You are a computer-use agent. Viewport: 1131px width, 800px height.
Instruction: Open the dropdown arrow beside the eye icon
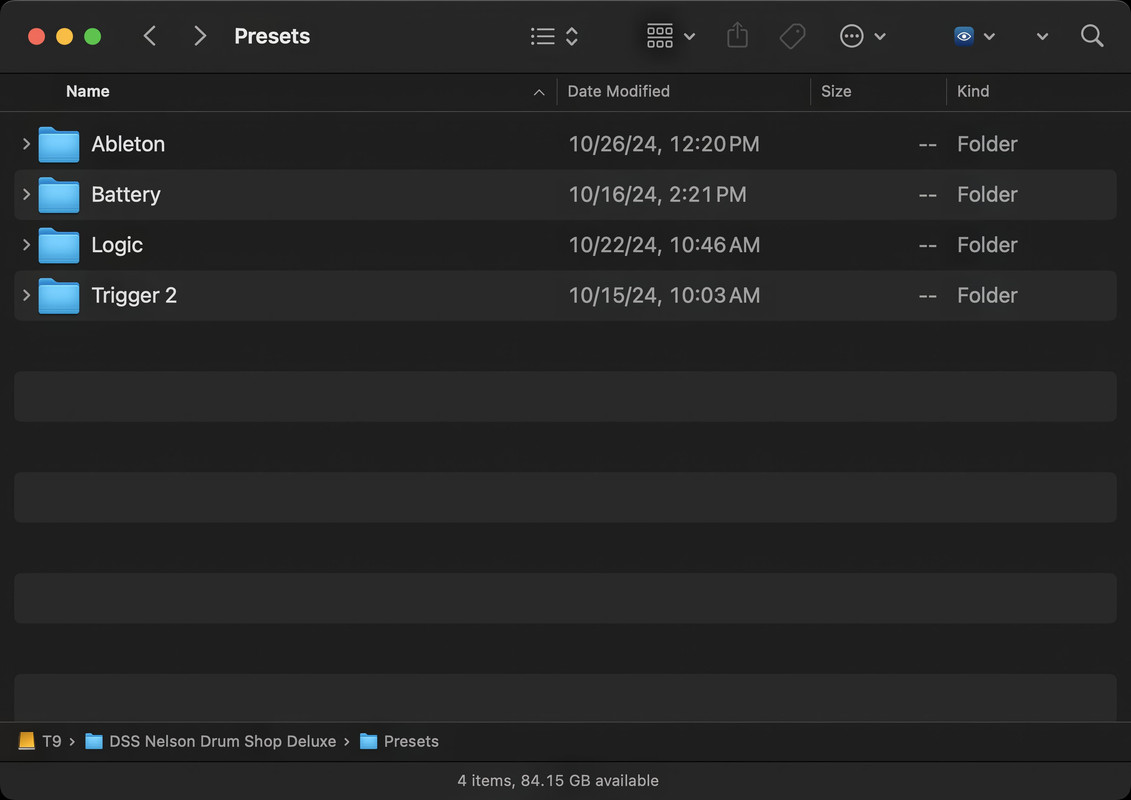[x=990, y=36]
